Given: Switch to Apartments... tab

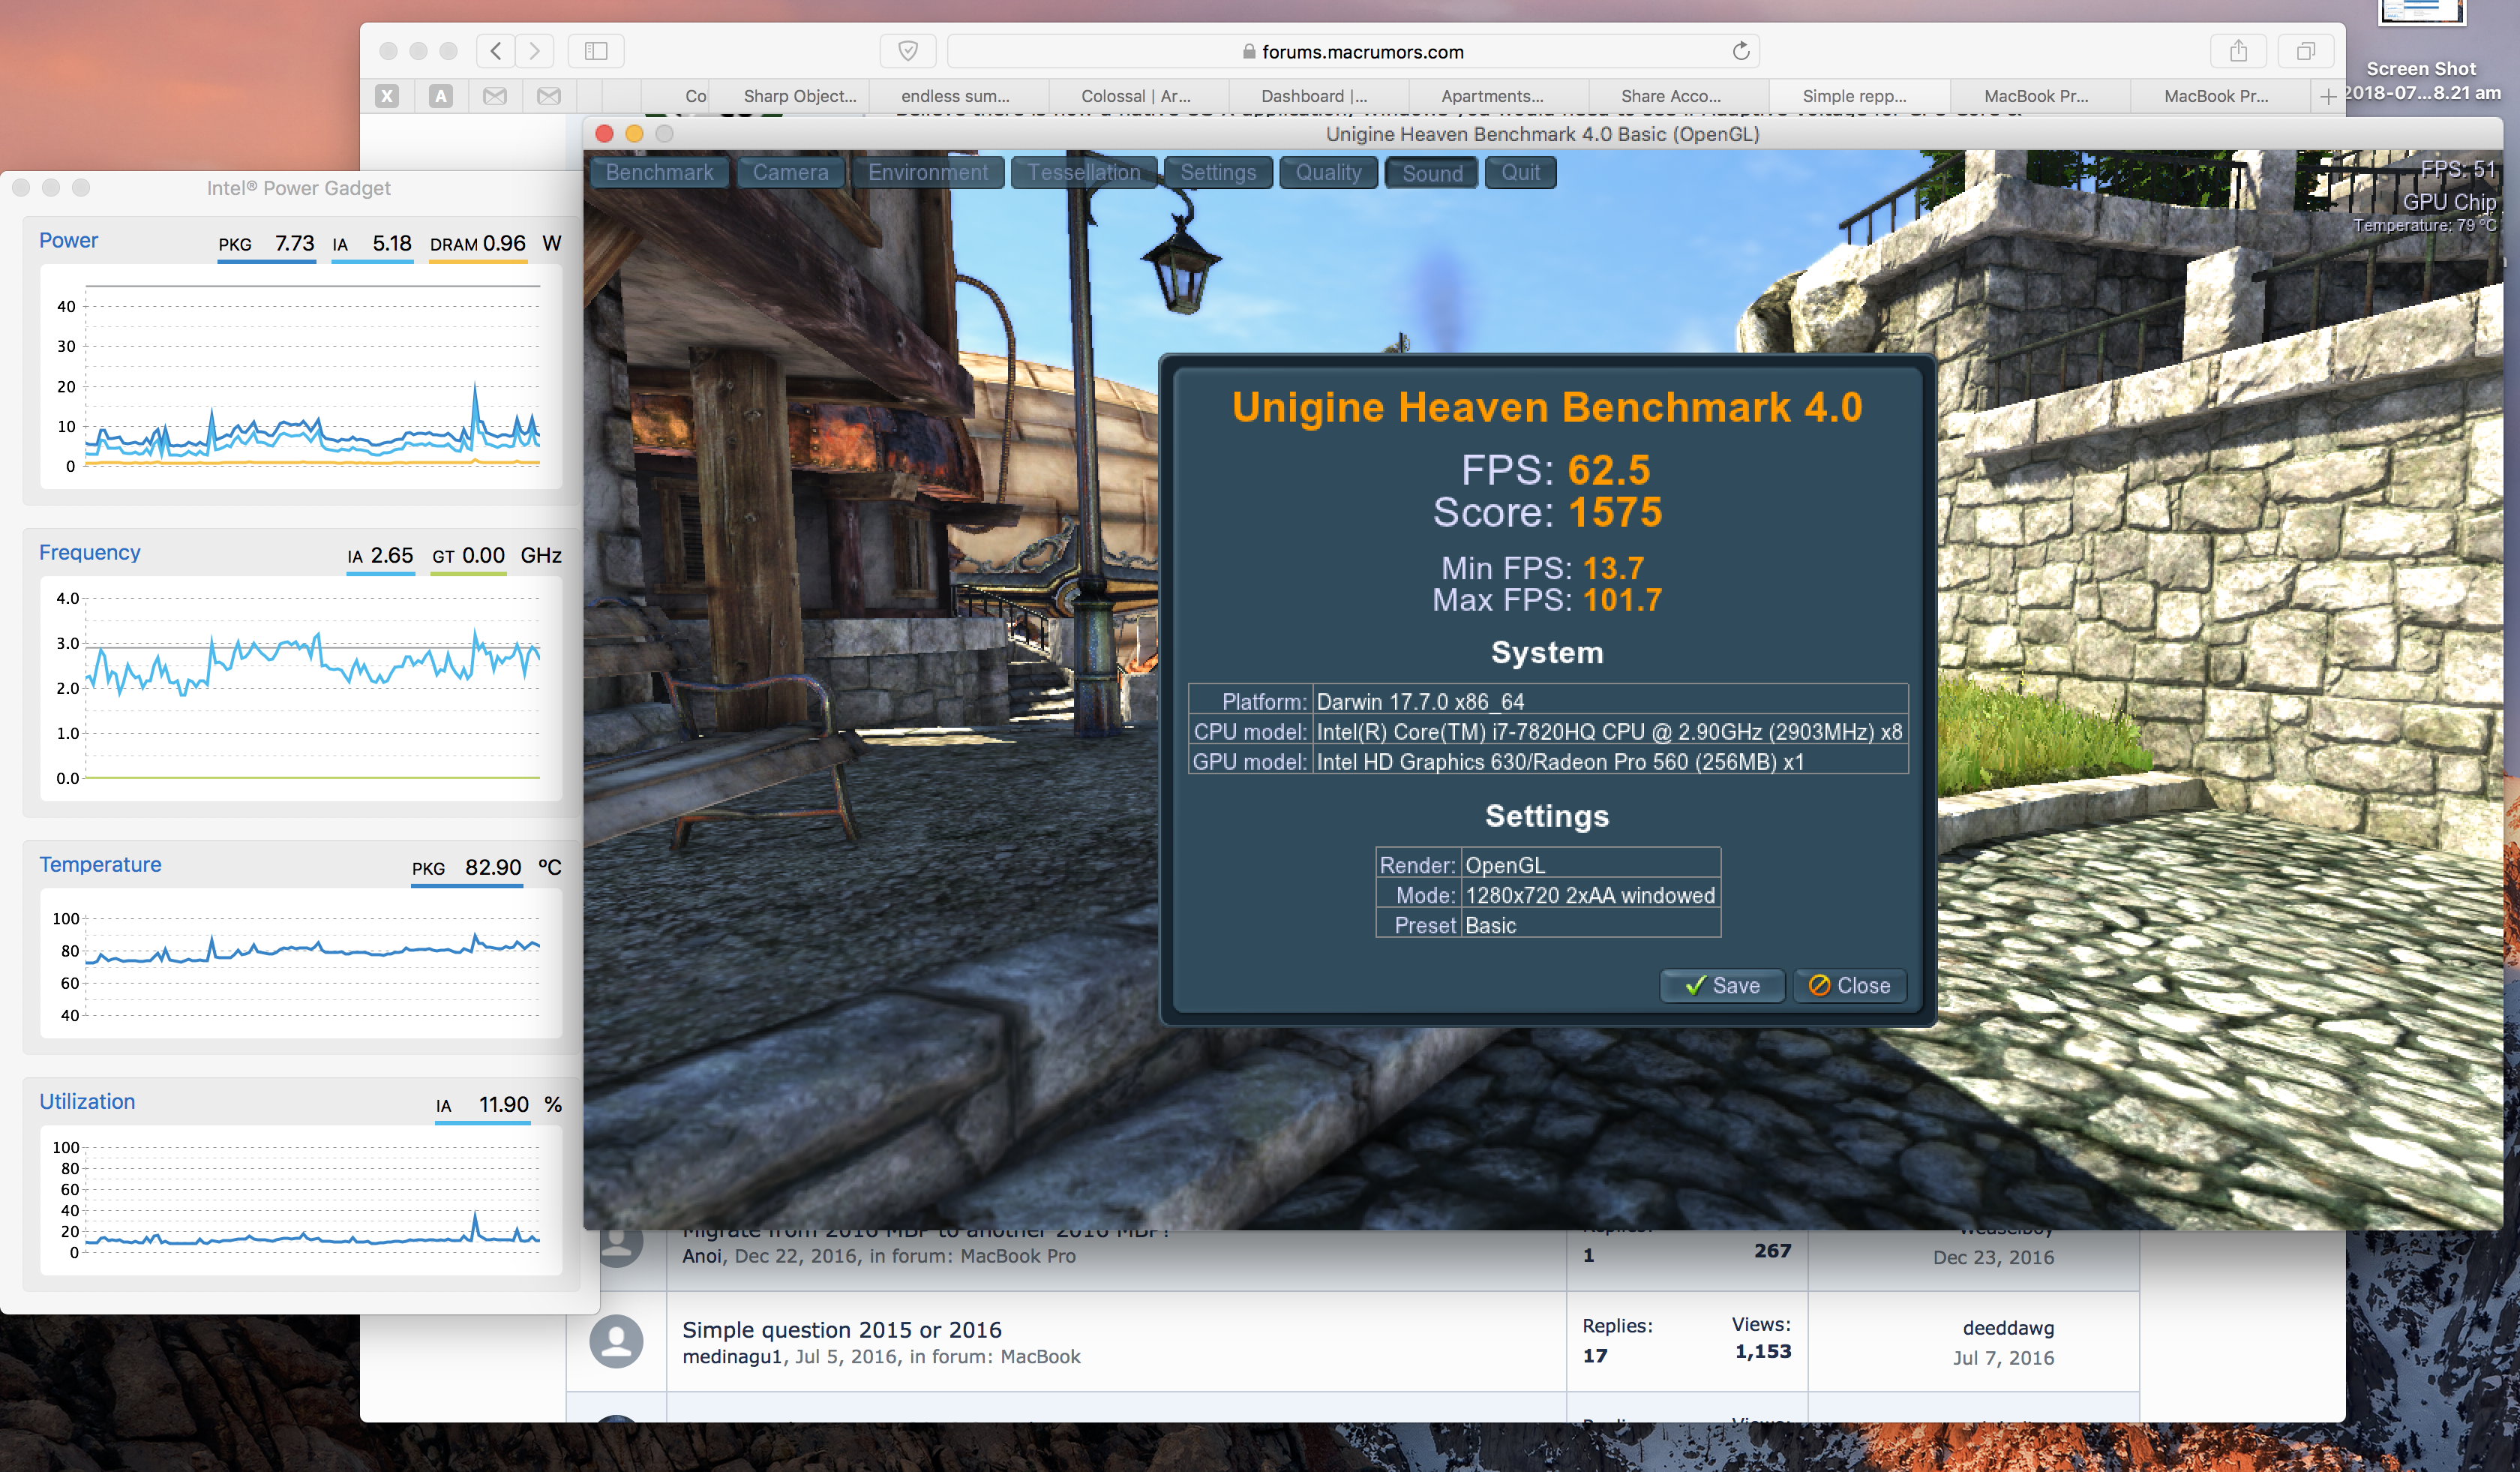Looking at the screenshot, I should click(x=1492, y=96).
